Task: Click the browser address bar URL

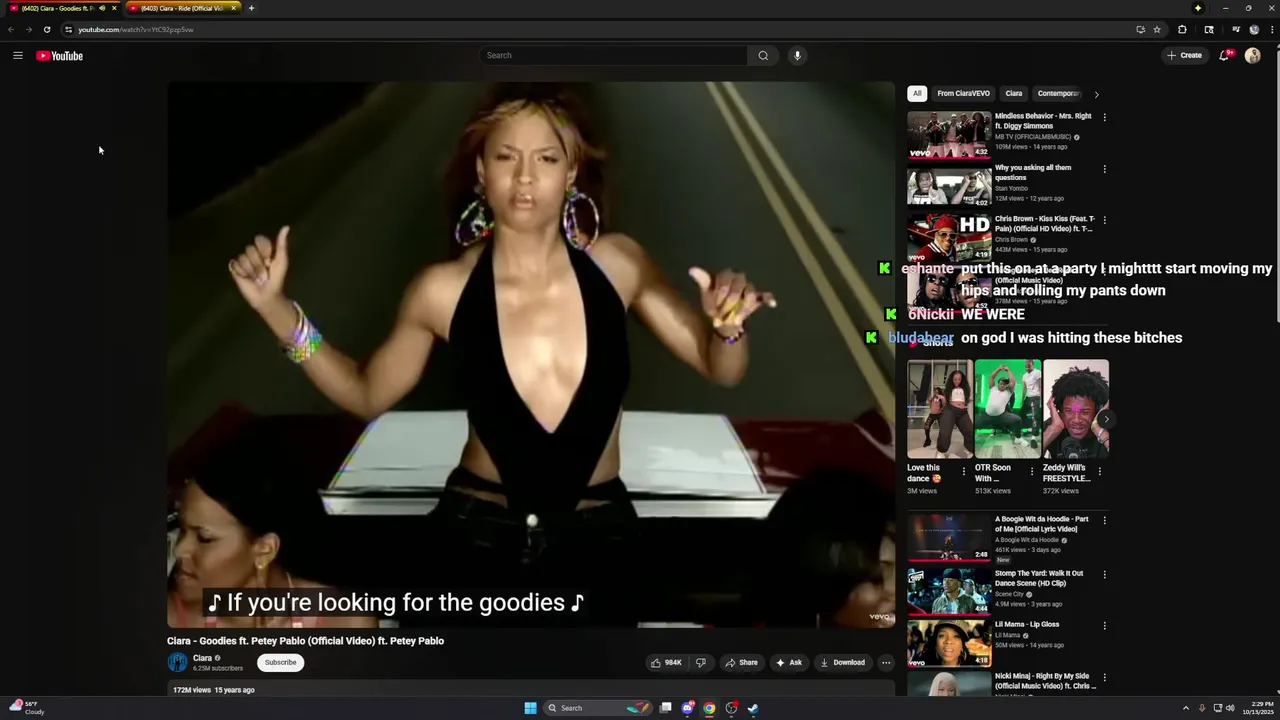Action: pos(136,30)
